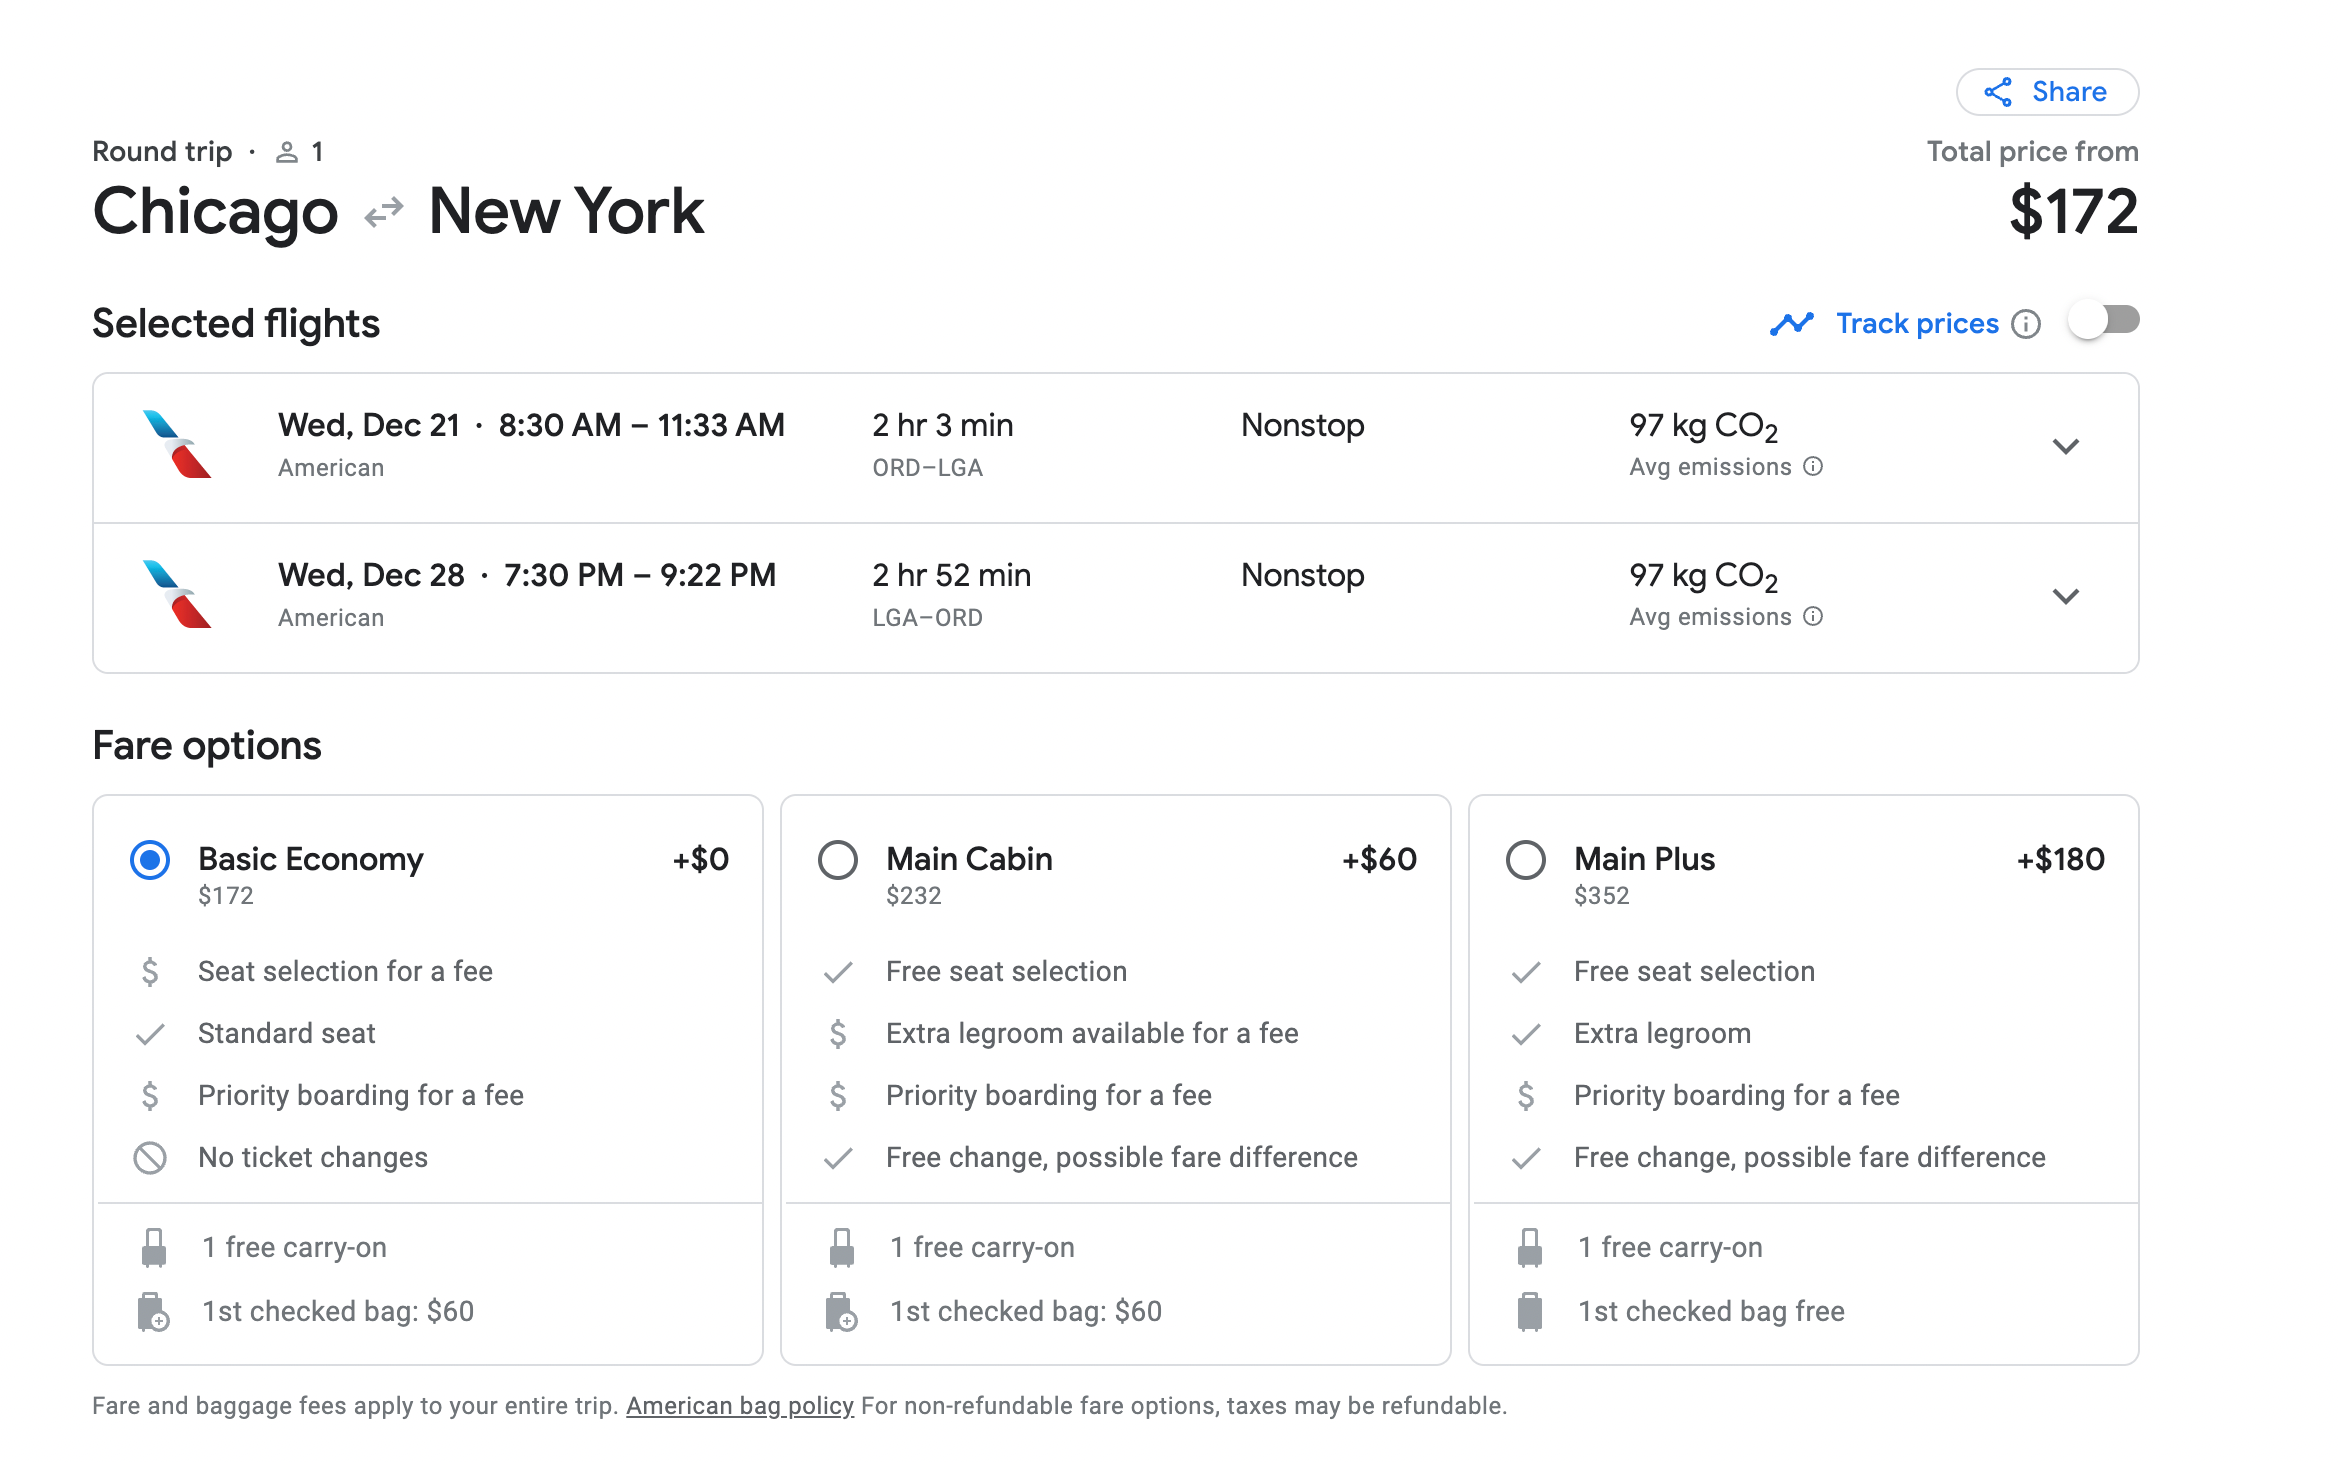The width and height of the screenshot is (2338, 1462).
Task: Enable the Track prices toggle switch
Action: (2104, 321)
